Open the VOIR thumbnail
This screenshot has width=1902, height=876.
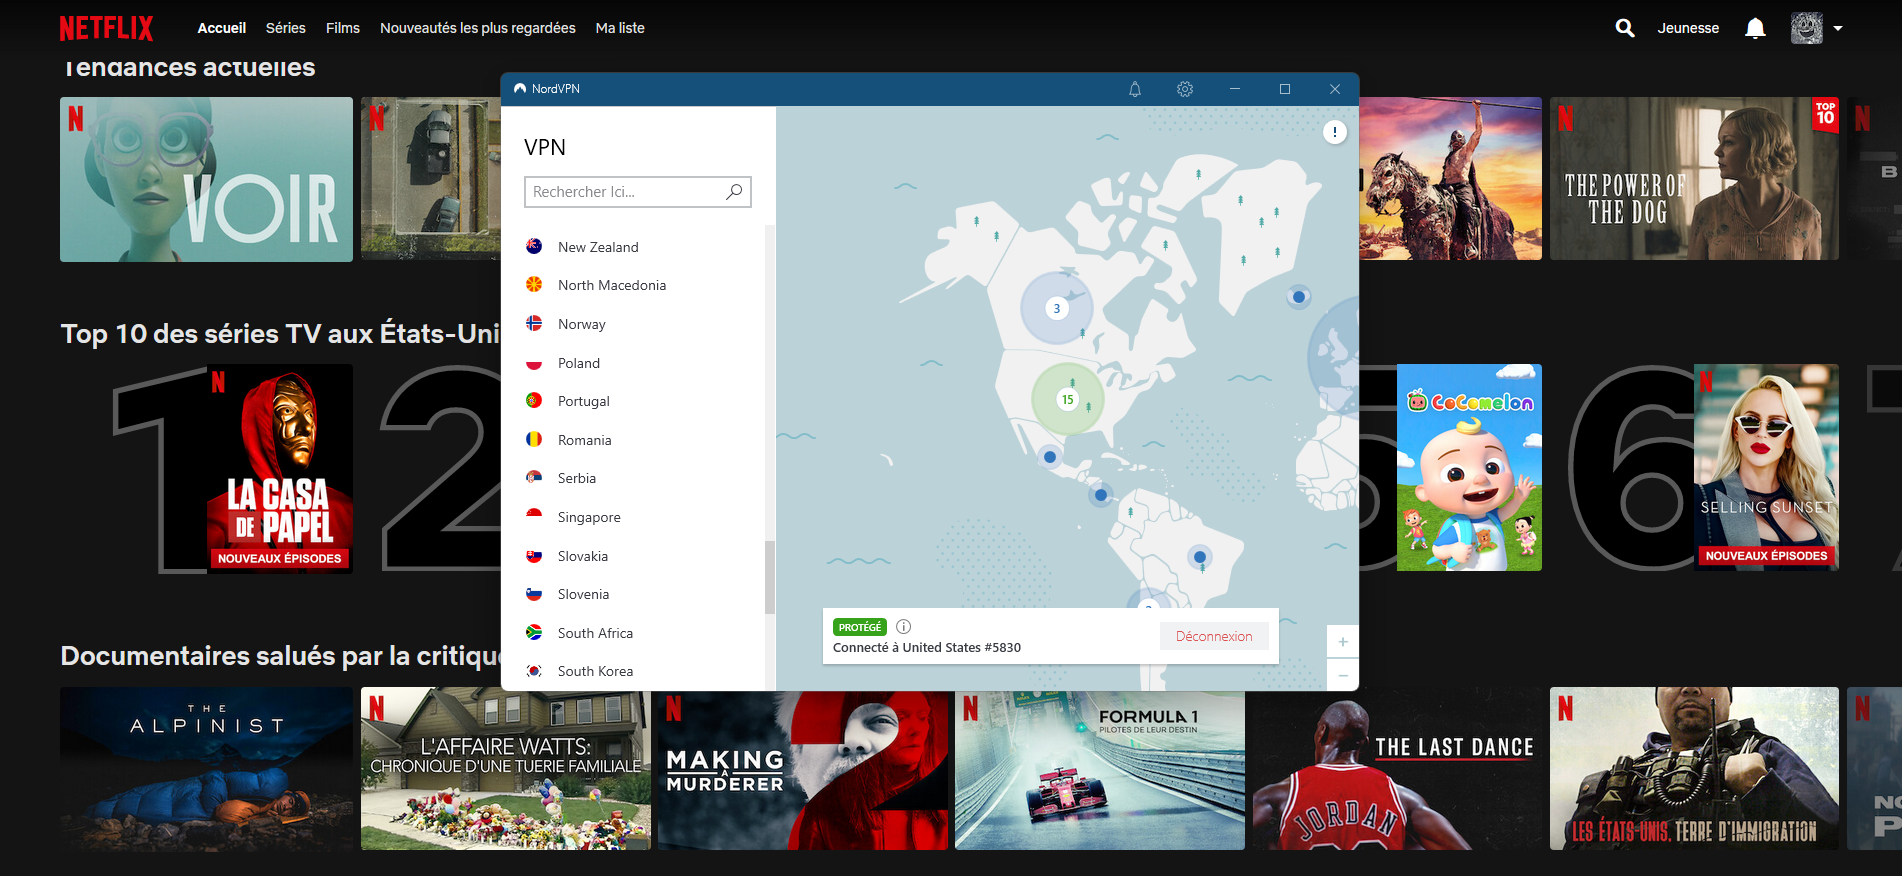point(206,179)
